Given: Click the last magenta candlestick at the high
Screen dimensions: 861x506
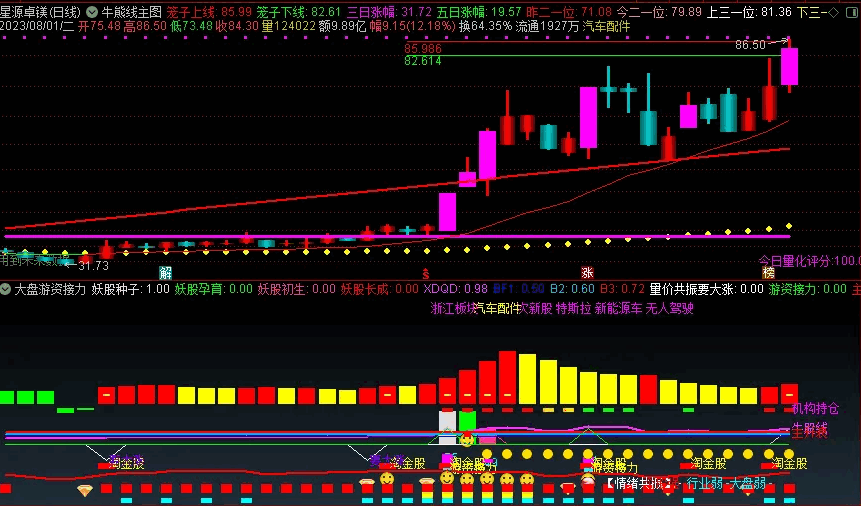Looking at the screenshot, I should click(x=789, y=66).
